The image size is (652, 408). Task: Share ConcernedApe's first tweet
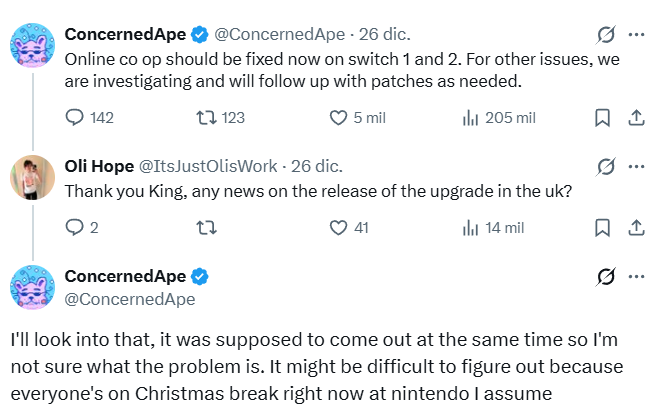tap(634, 118)
